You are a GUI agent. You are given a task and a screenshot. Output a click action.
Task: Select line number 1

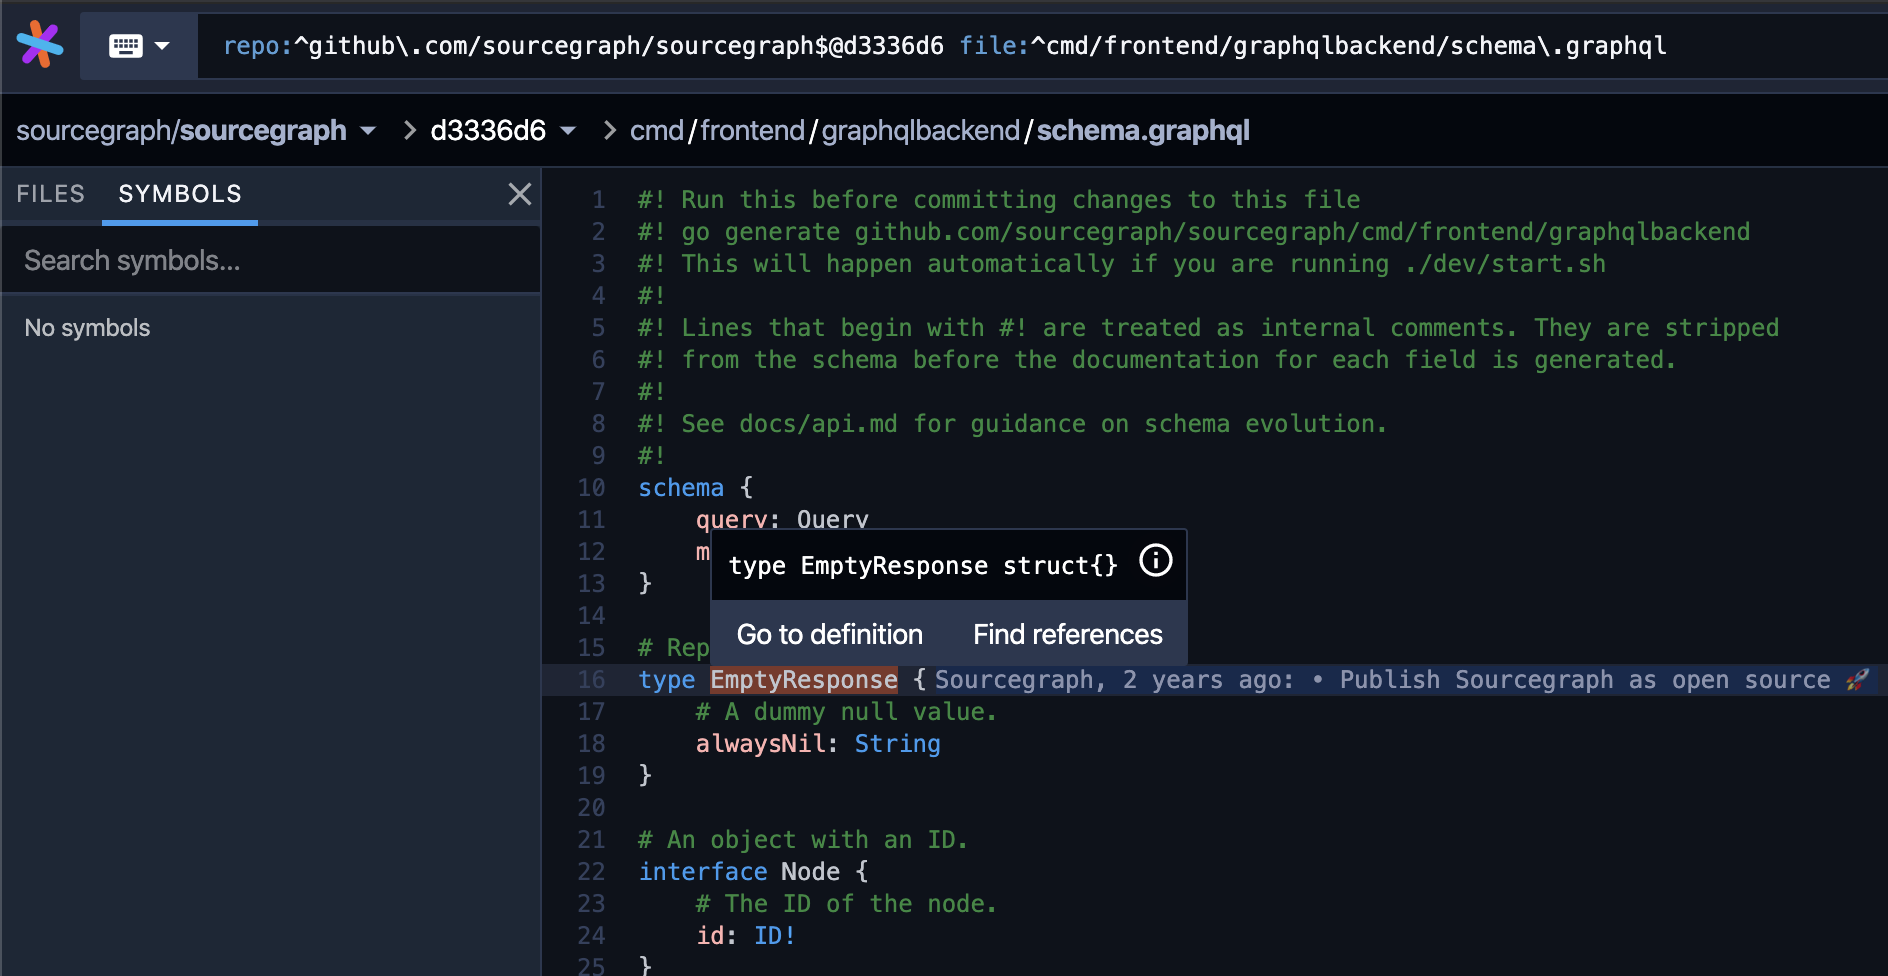point(598,200)
